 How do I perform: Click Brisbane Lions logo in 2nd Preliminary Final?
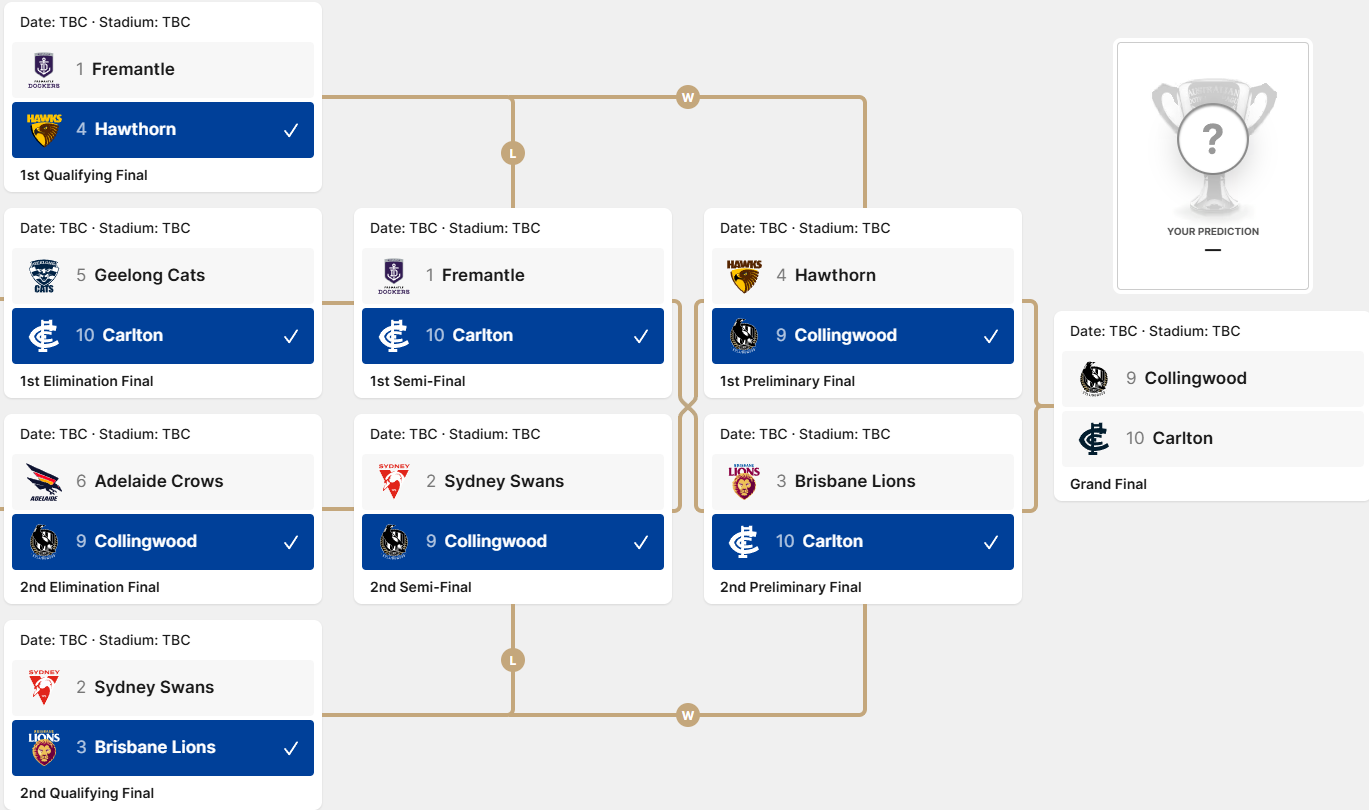tap(744, 482)
